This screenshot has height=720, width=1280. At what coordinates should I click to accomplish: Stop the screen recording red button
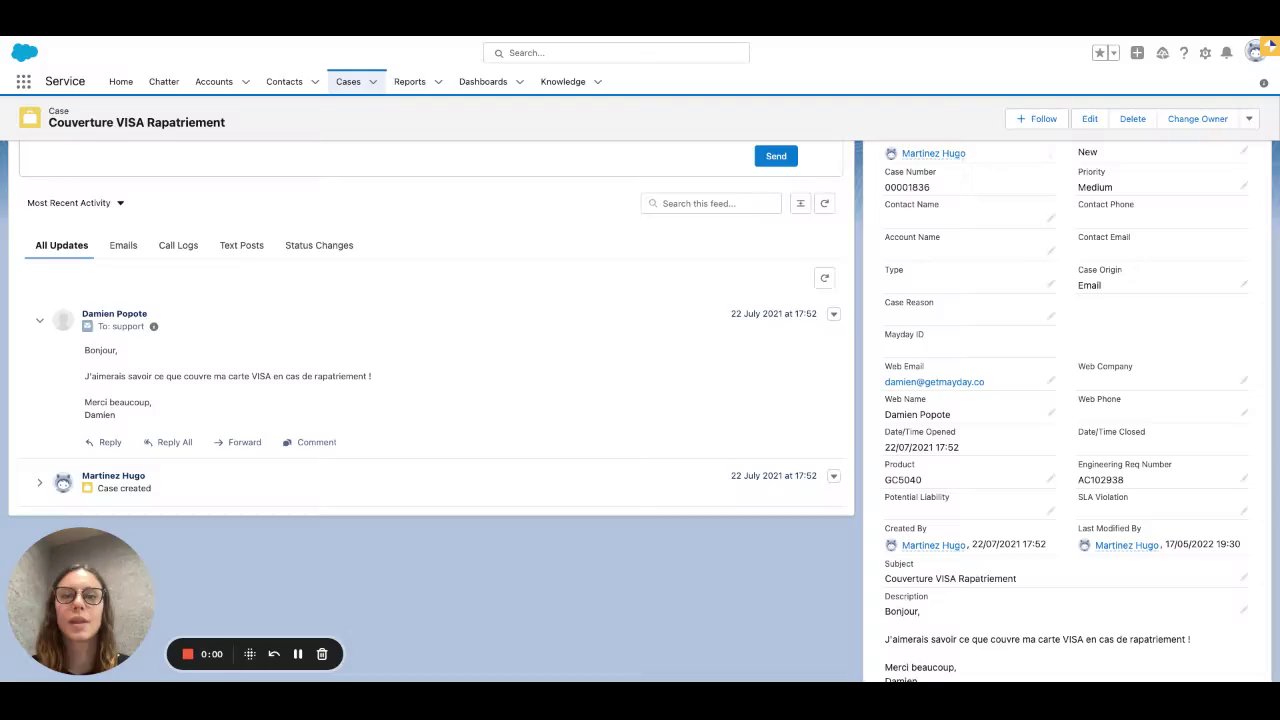[x=187, y=654]
